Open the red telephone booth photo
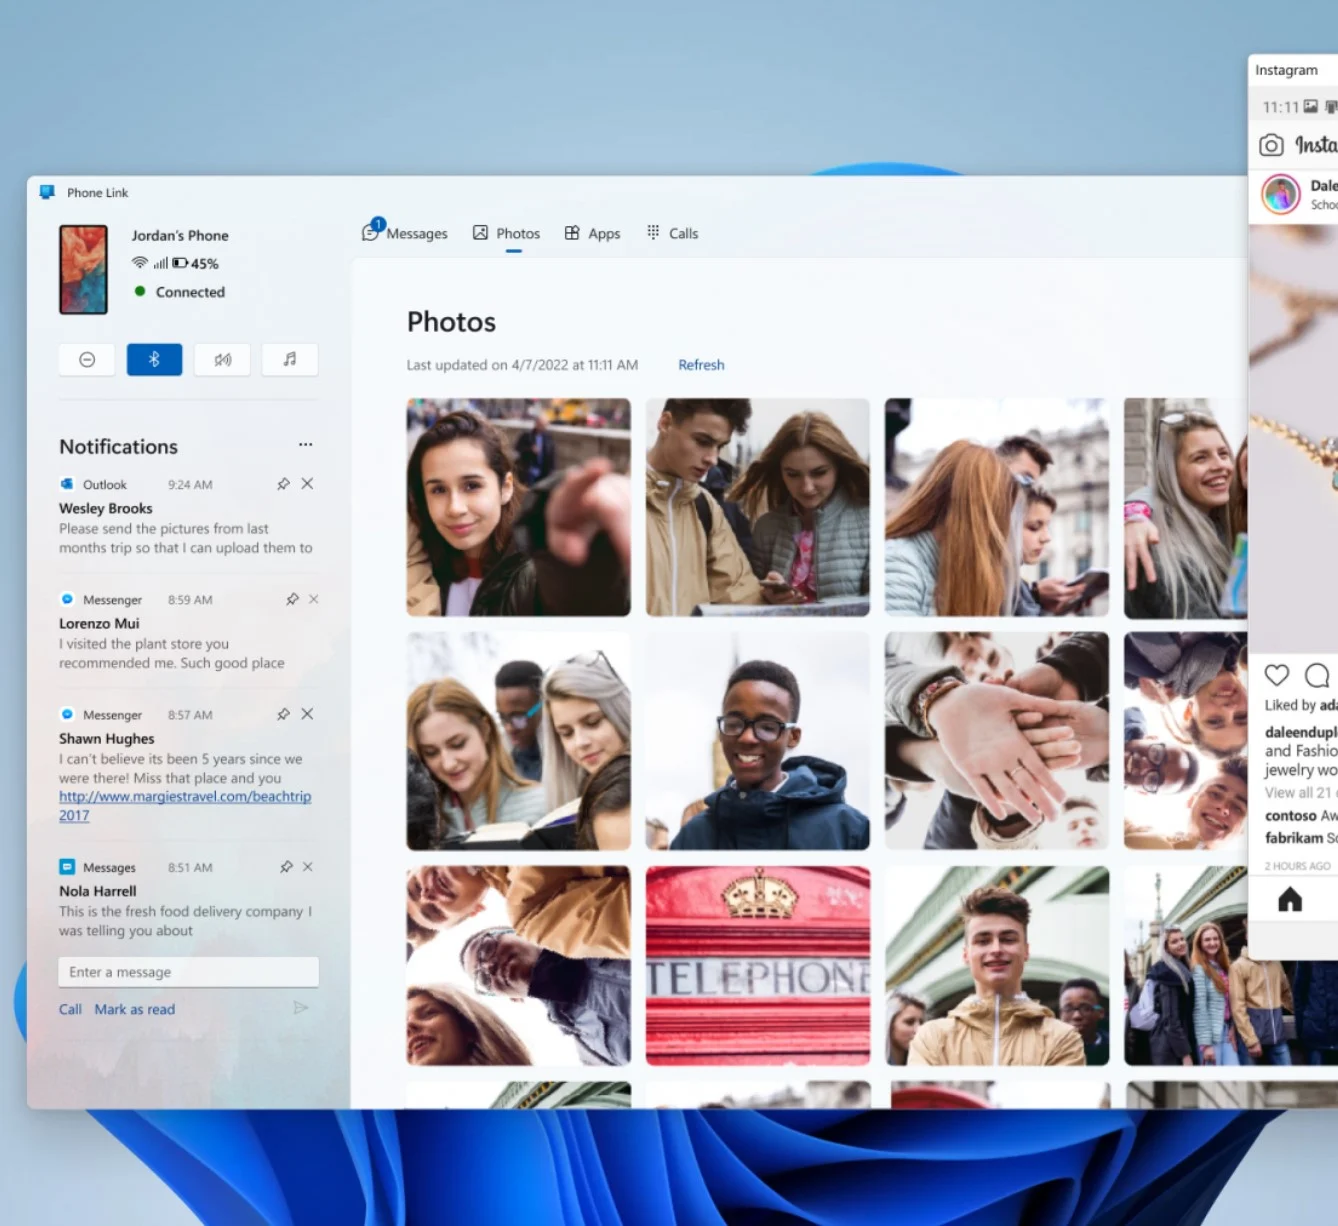Viewport: 1338px width, 1226px height. pos(757,965)
